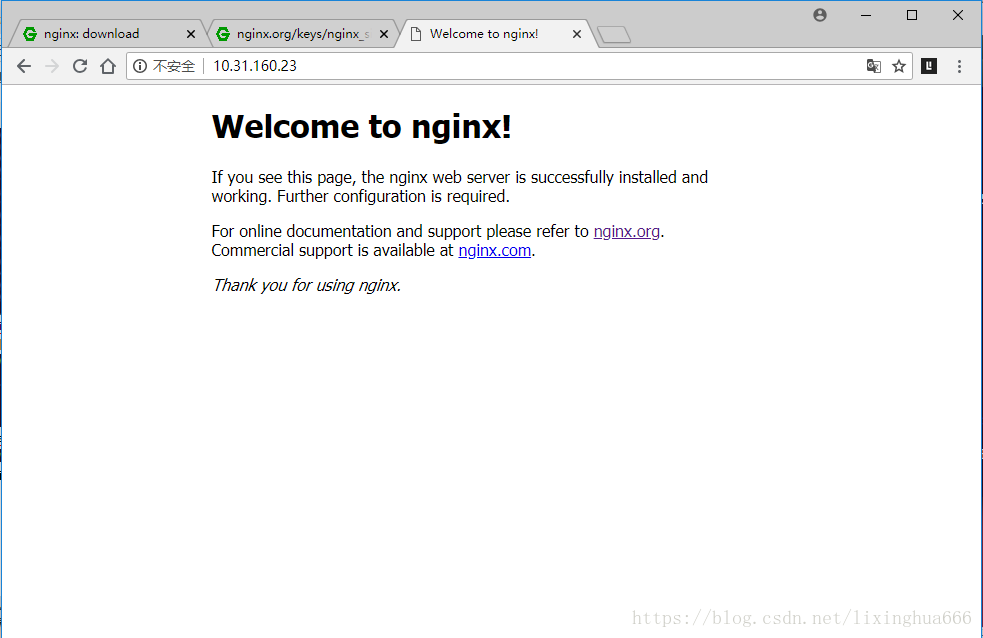Screen dimensions: 983x638
Task: Open the extension icon beside the address bar
Action: coord(929,66)
